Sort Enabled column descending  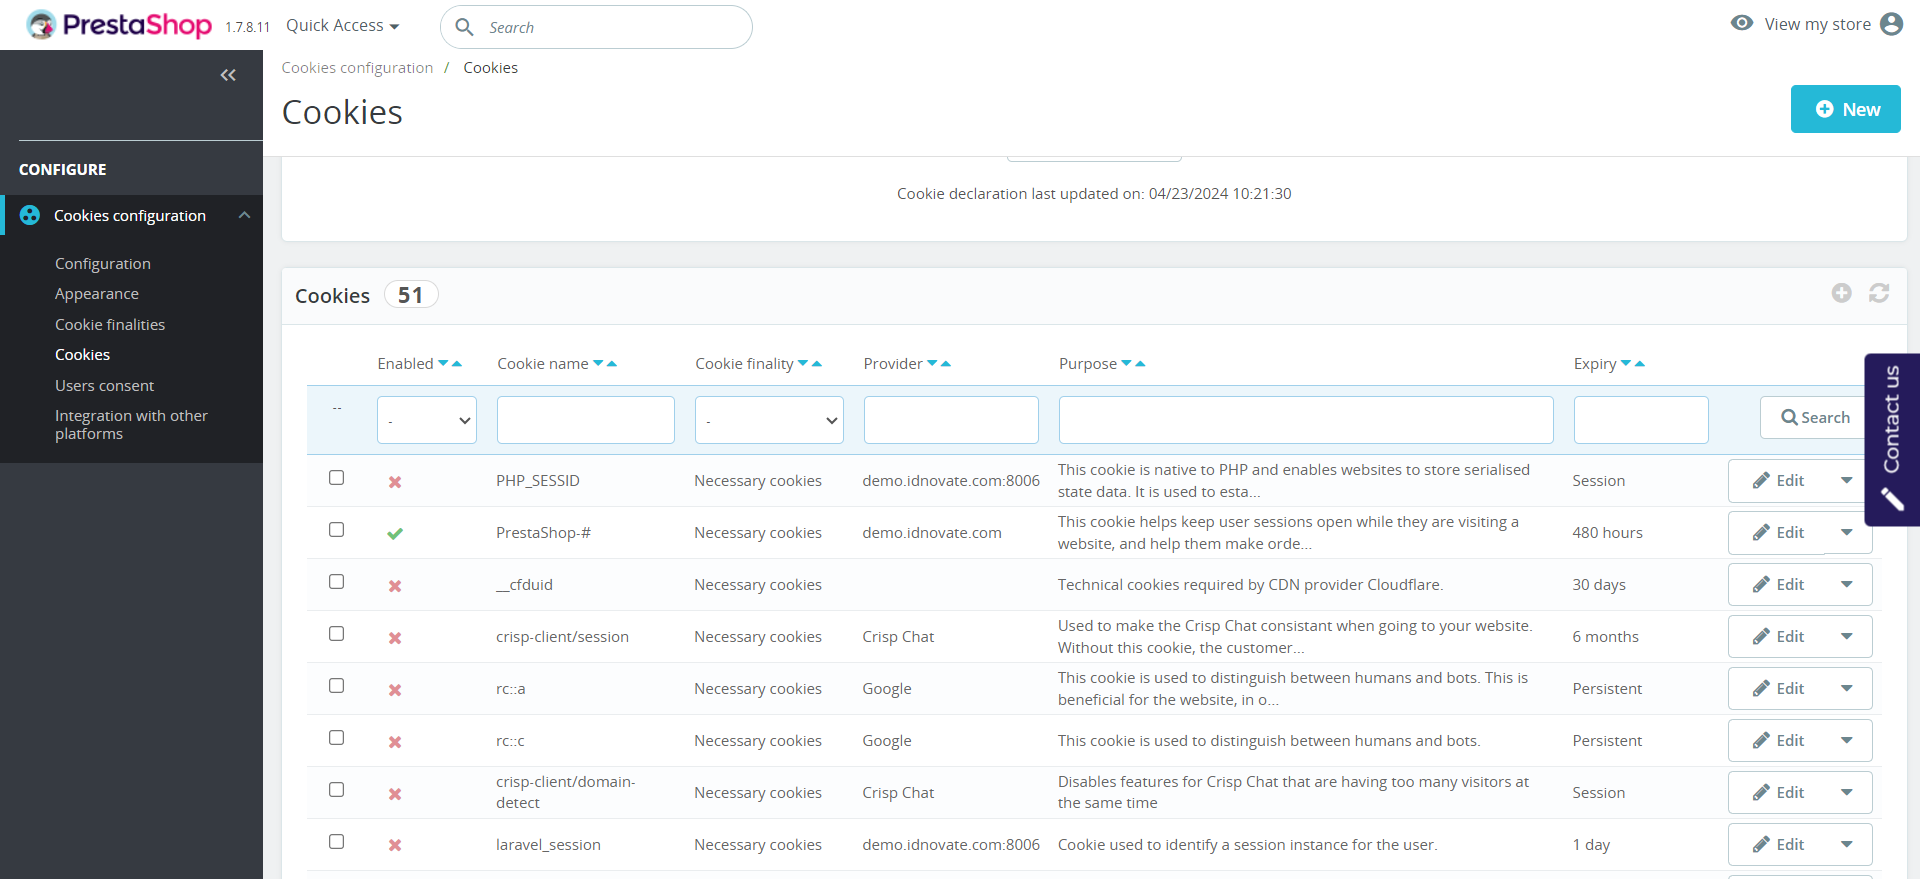click(443, 364)
